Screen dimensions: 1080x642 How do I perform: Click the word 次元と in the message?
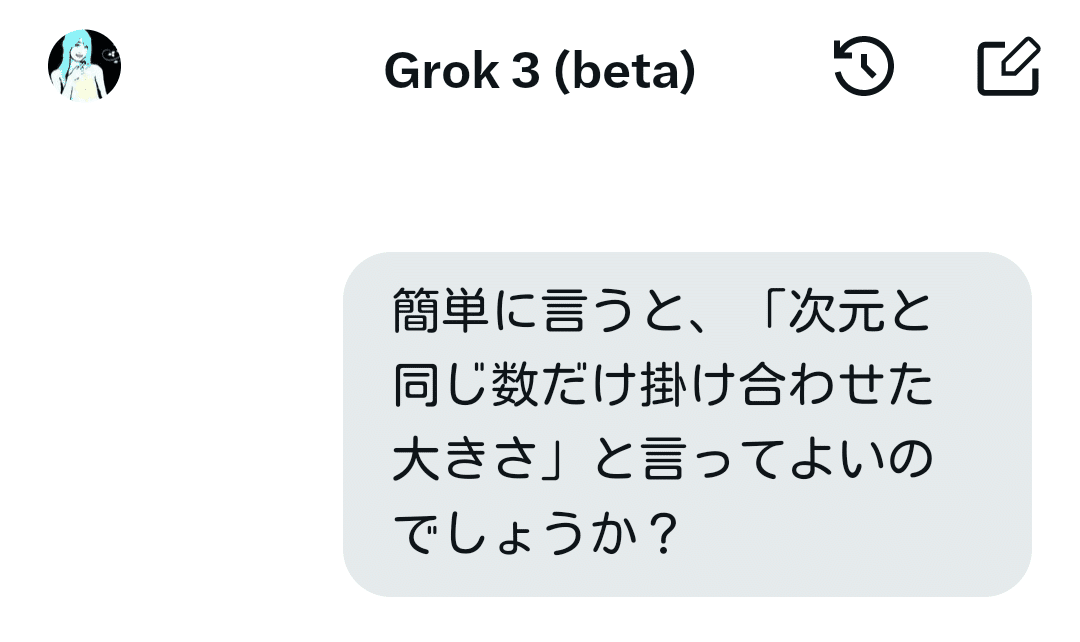pos(860,311)
